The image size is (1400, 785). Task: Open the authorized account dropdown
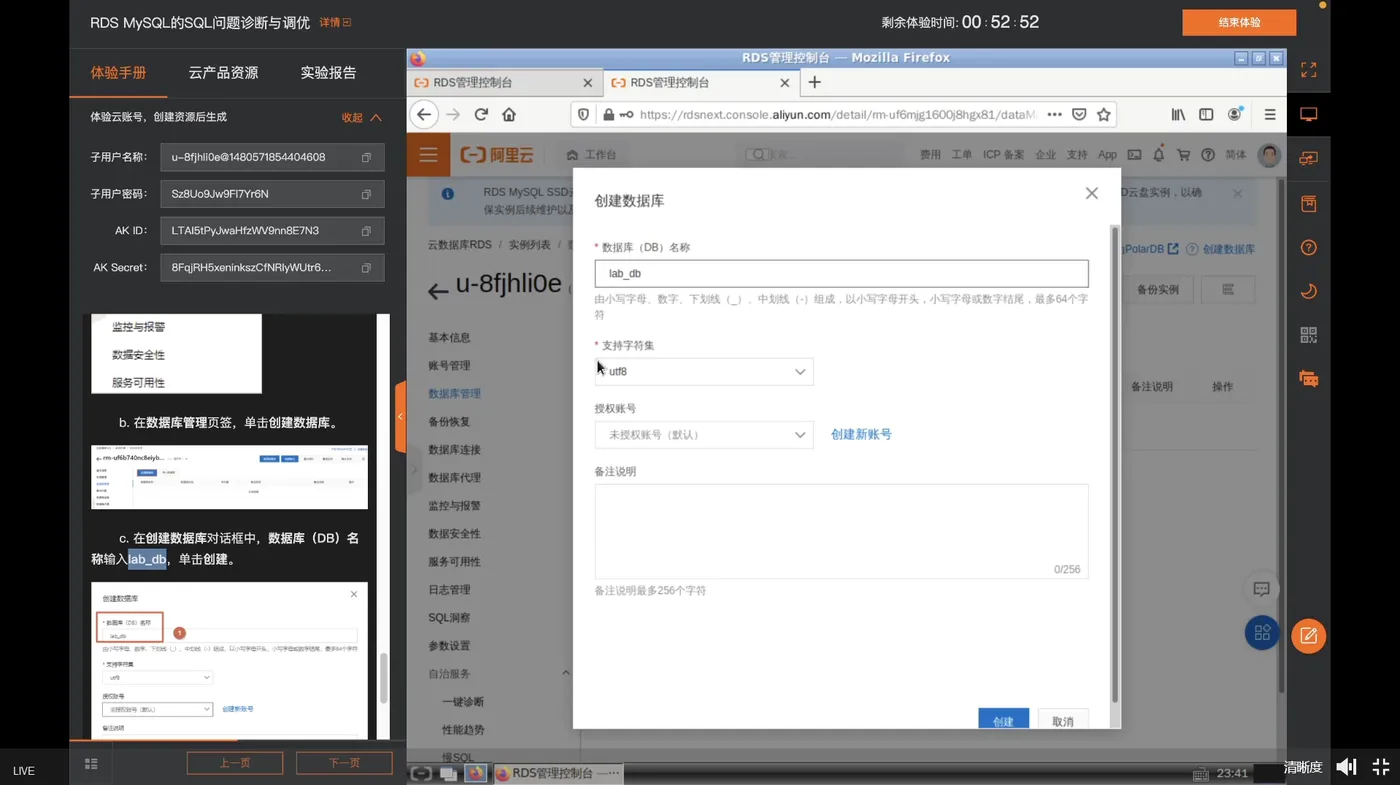click(x=704, y=435)
